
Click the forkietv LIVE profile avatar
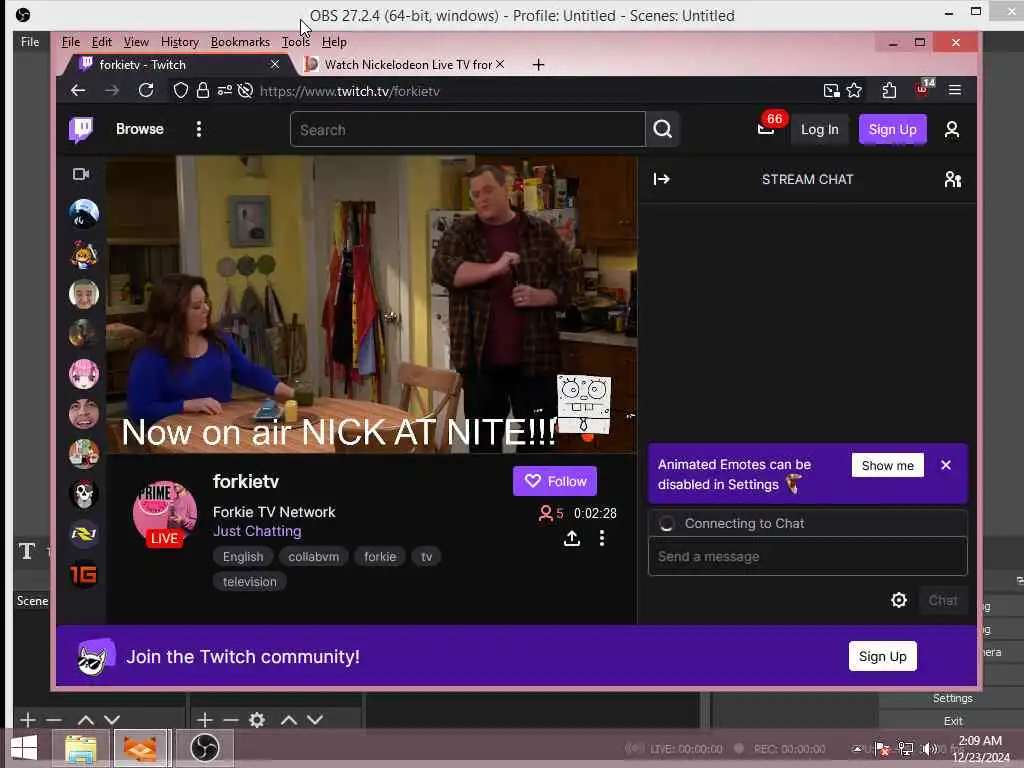pyautogui.click(x=165, y=514)
